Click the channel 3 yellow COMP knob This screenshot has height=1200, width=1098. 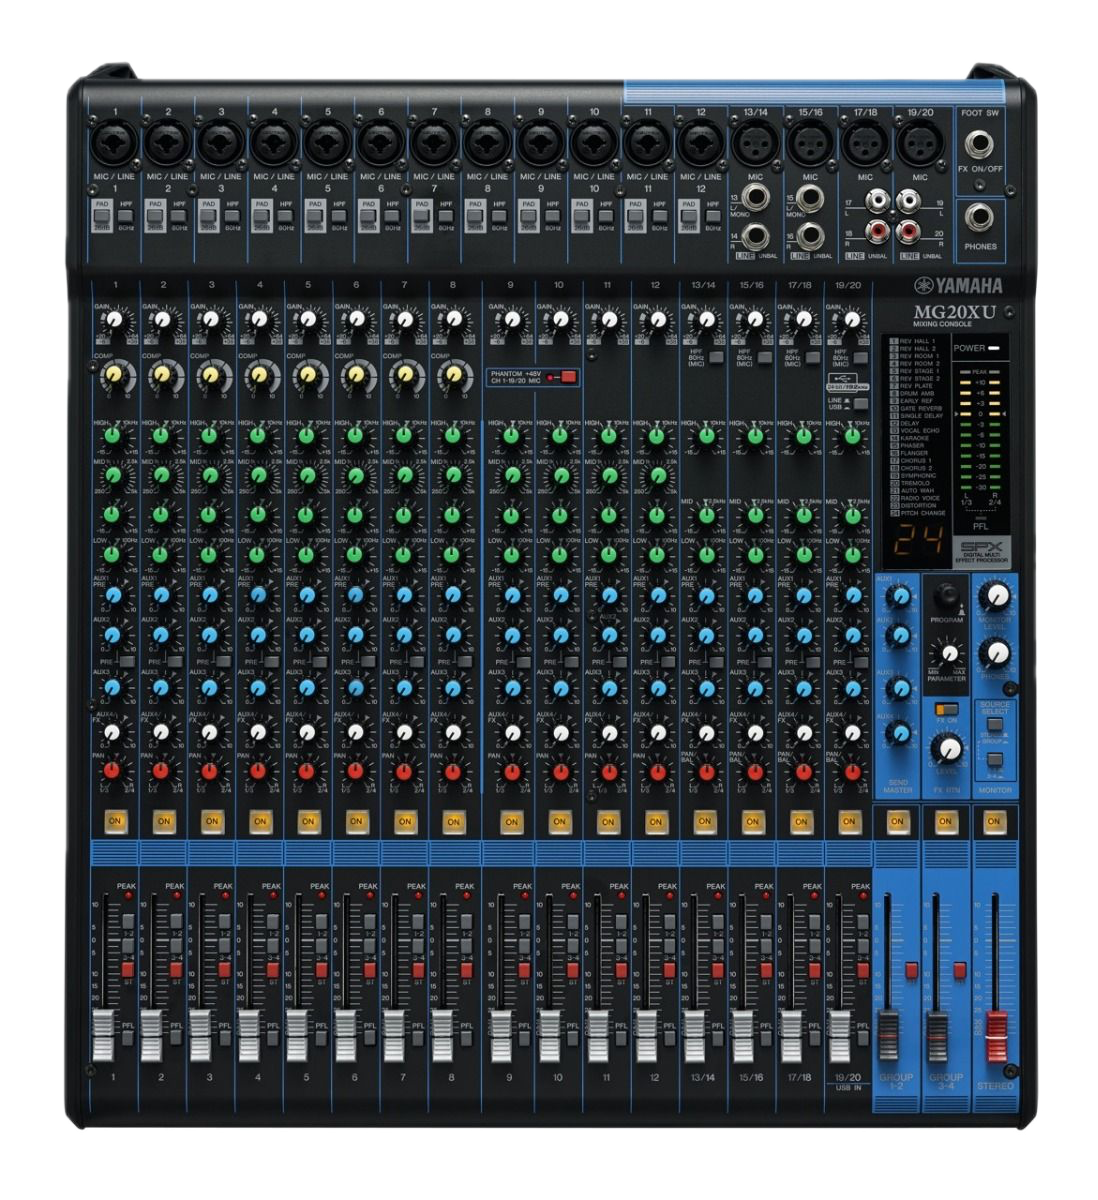click(211, 375)
